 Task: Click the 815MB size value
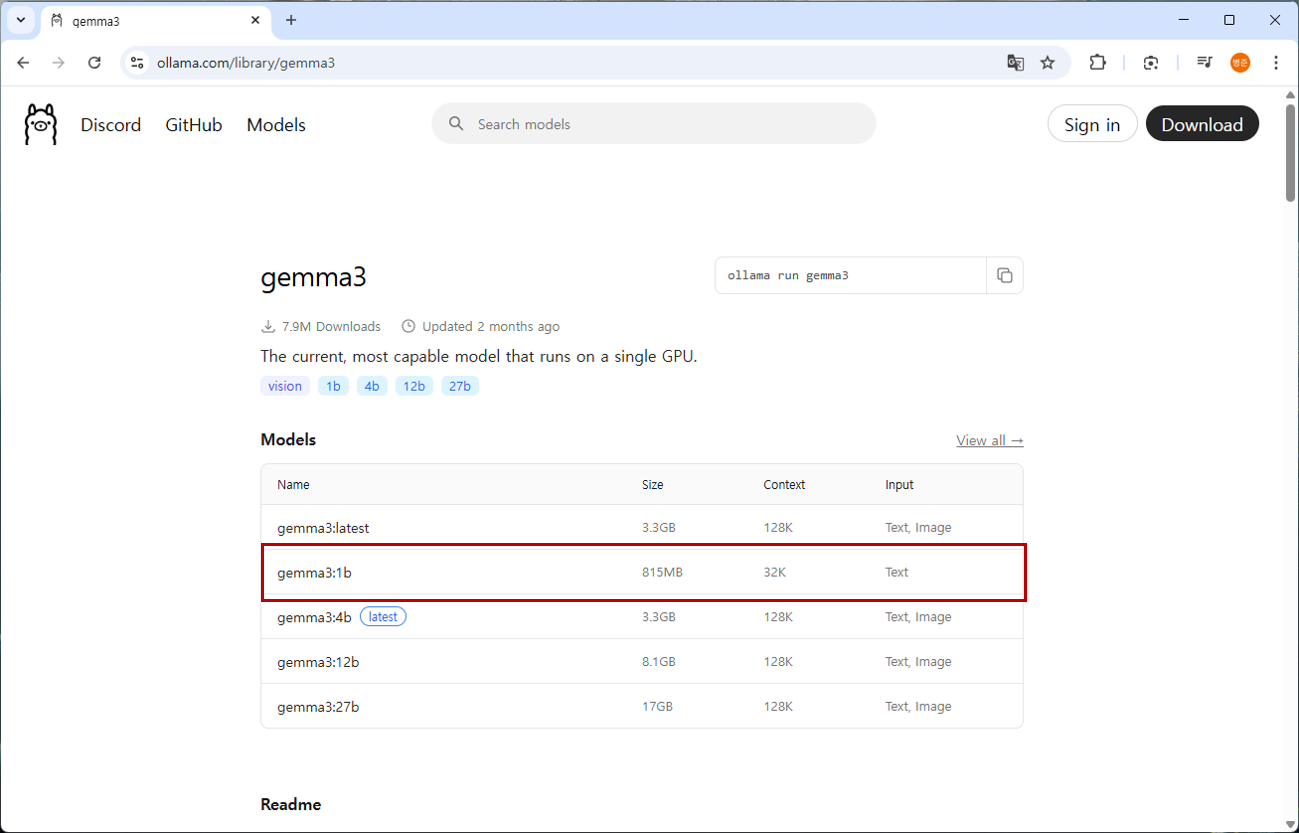coord(662,573)
